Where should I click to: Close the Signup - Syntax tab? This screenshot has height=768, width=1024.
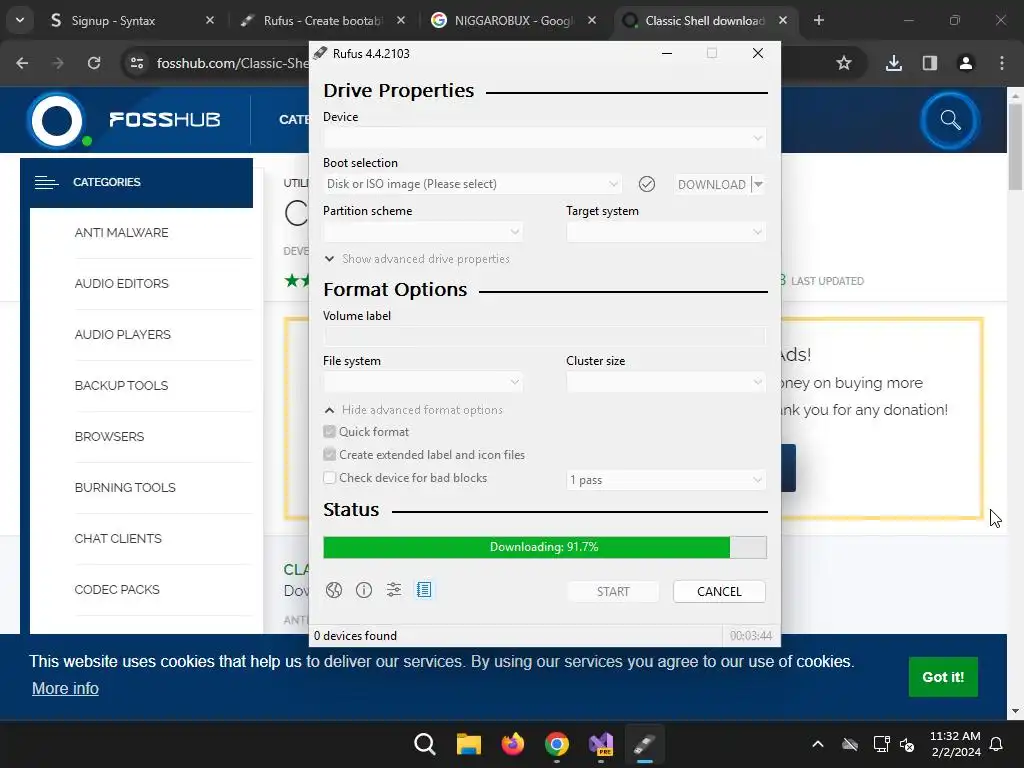(210, 21)
